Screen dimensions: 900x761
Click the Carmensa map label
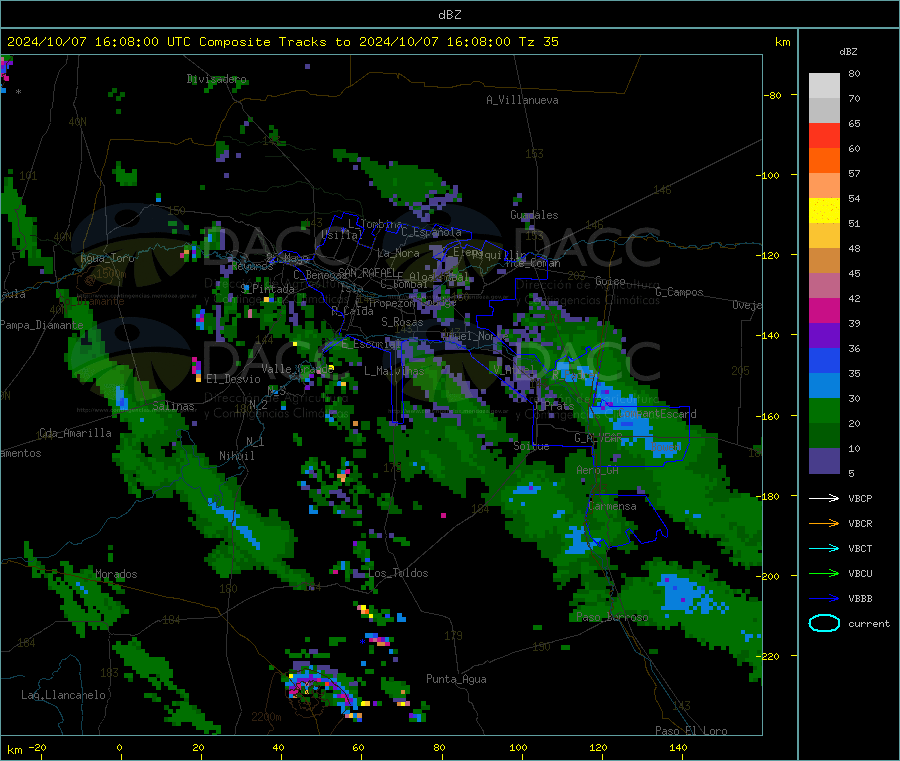[612, 506]
